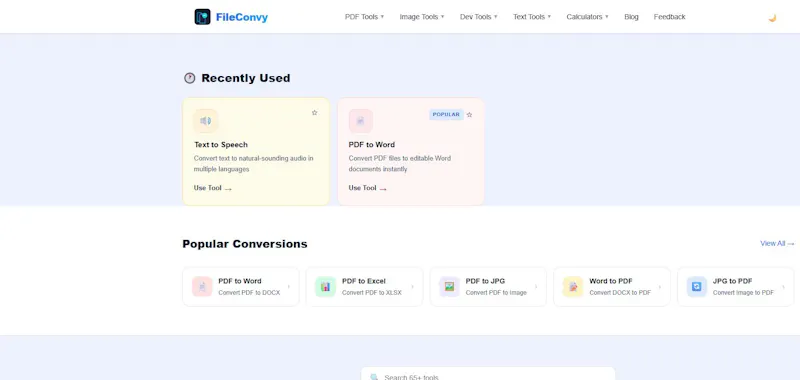The image size is (800, 380).
Task: Open the Calculators dropdown menu
Action: pyautogui.click(x=587, y=17)
